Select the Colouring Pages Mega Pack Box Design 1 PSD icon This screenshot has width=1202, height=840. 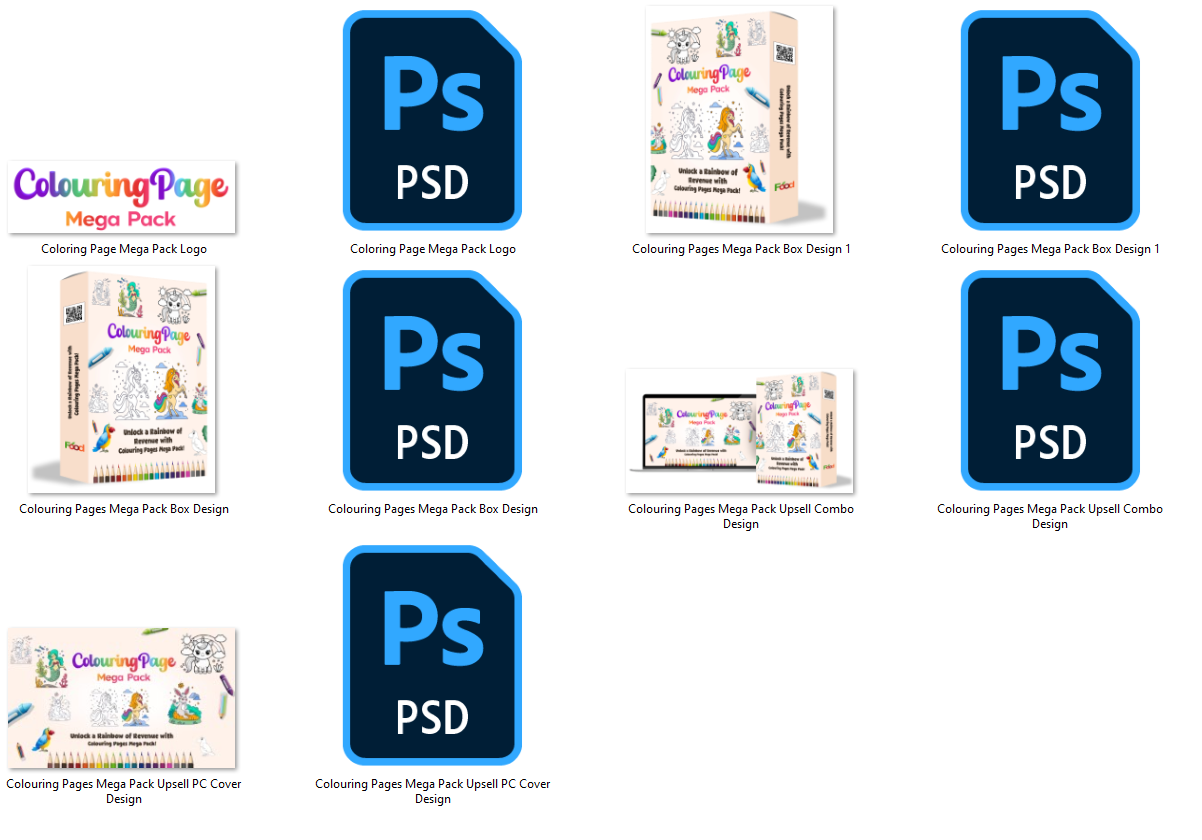click(1050, 120)
